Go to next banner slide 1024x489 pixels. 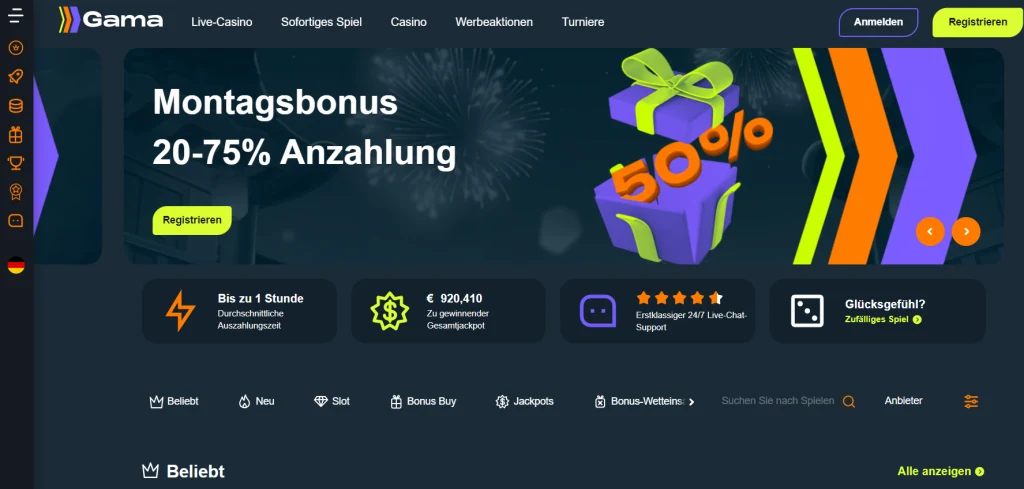pyautogui.click(x=966, y=231)
